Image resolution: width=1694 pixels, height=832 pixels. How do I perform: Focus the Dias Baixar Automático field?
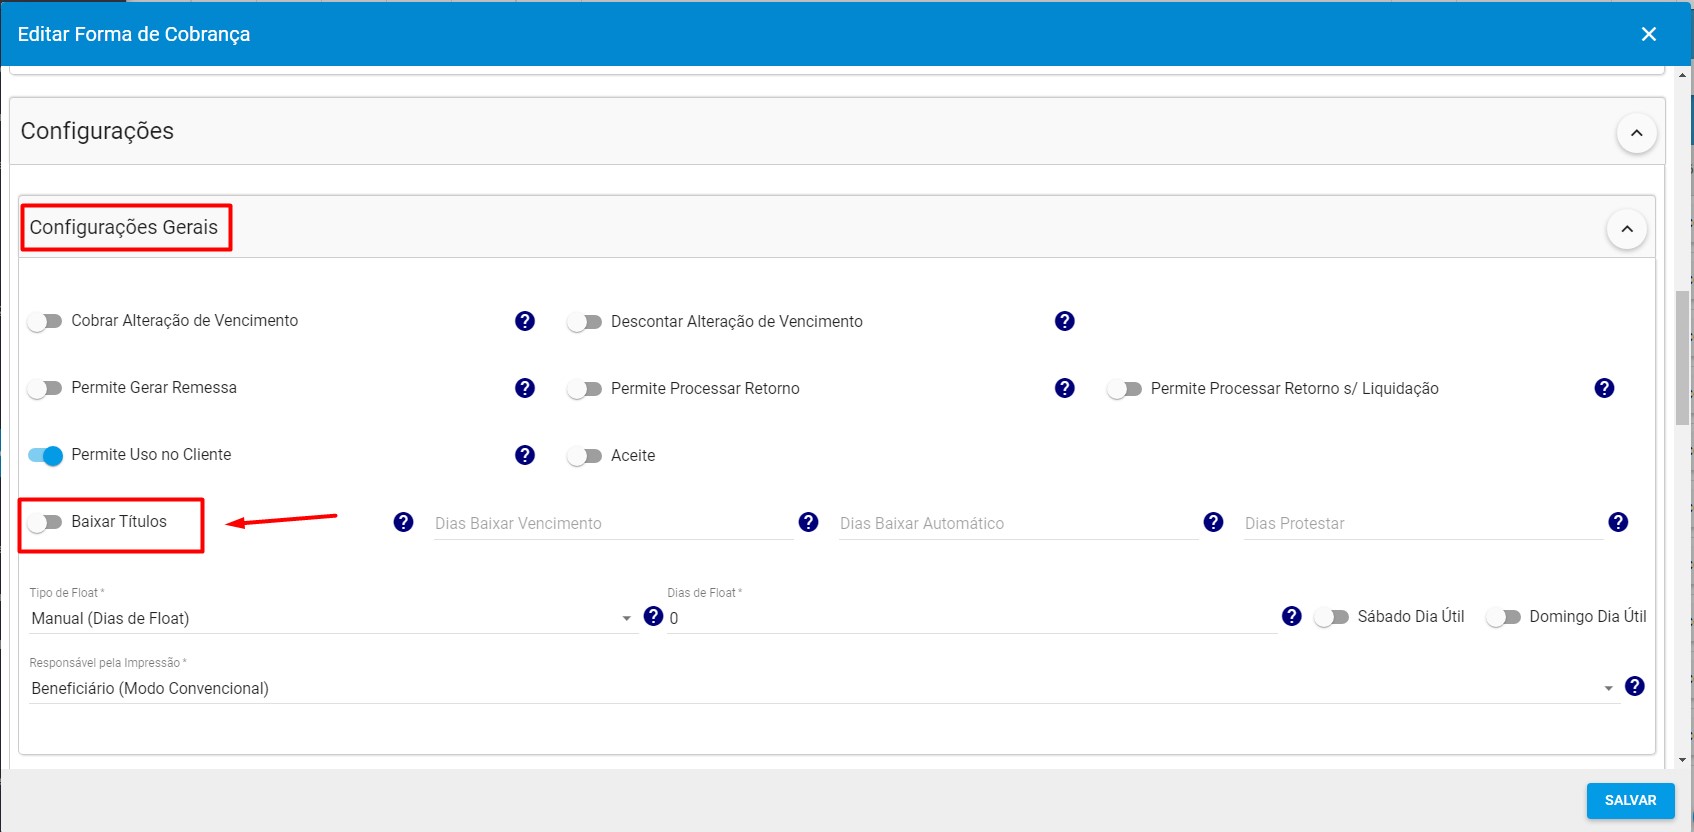point(1019,524)
